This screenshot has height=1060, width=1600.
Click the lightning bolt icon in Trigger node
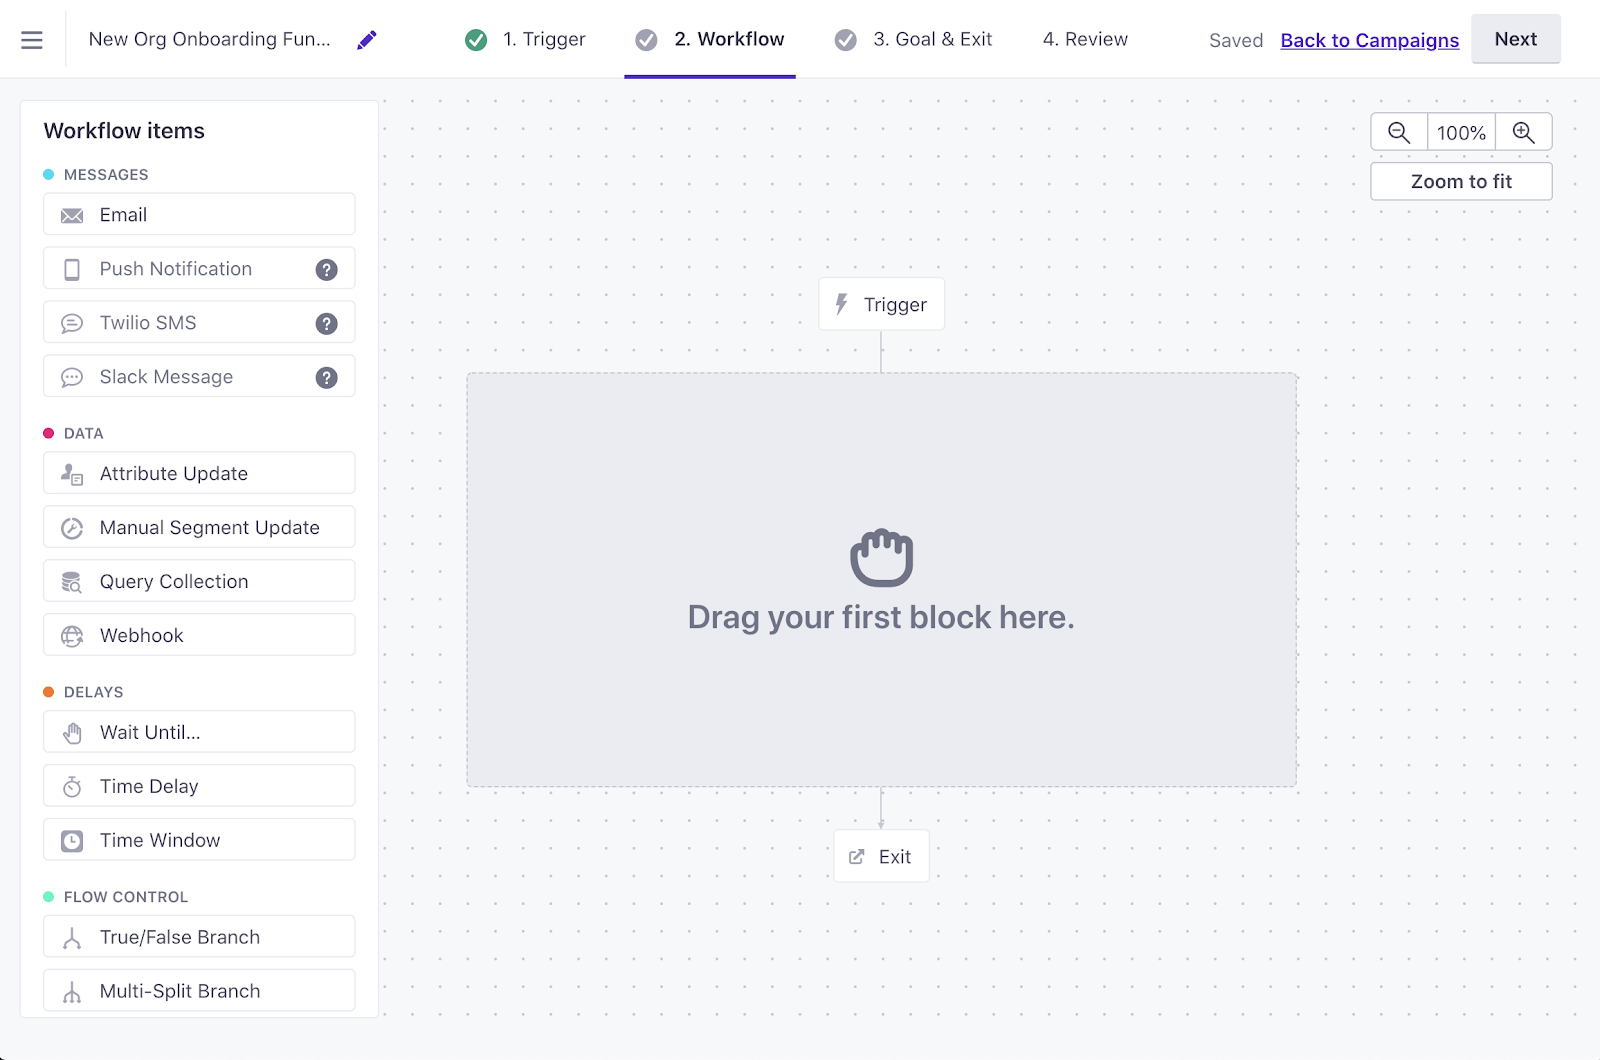coord(842,305)
